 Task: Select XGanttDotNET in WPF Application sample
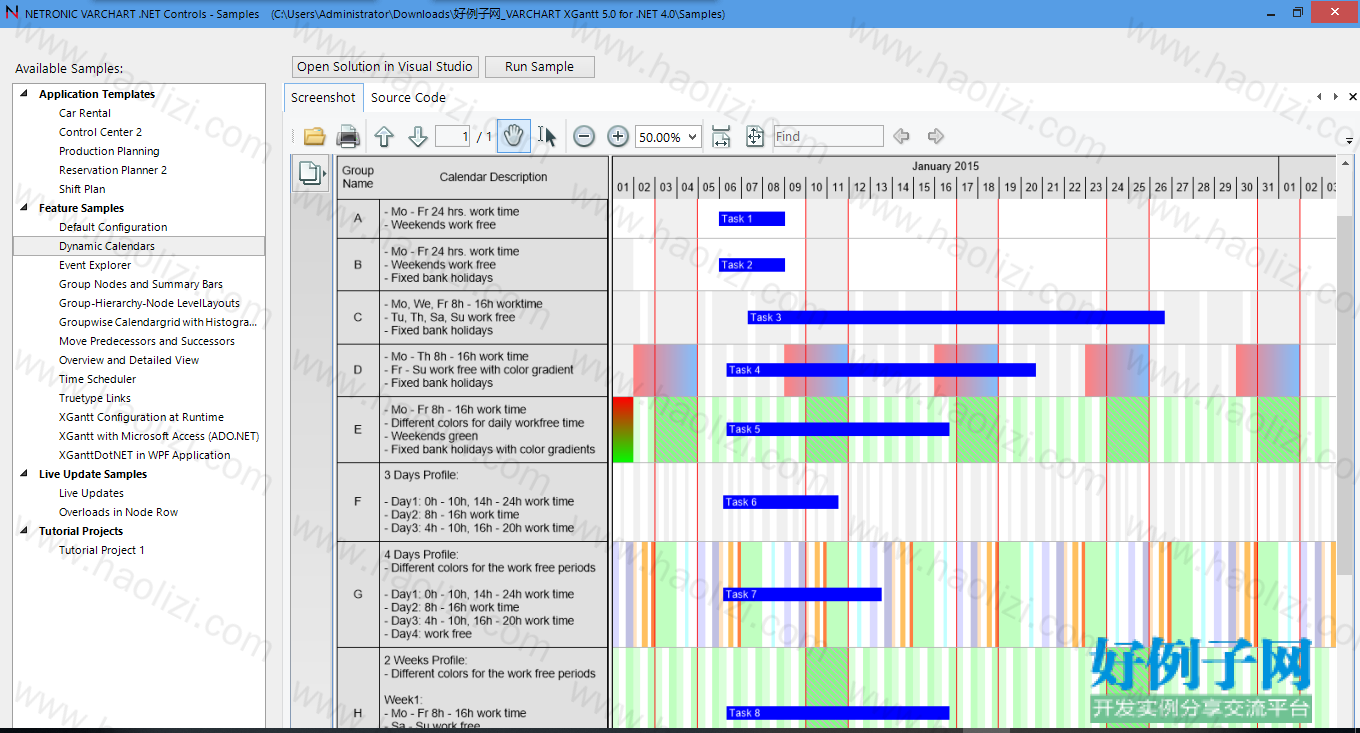click(144, 455)
